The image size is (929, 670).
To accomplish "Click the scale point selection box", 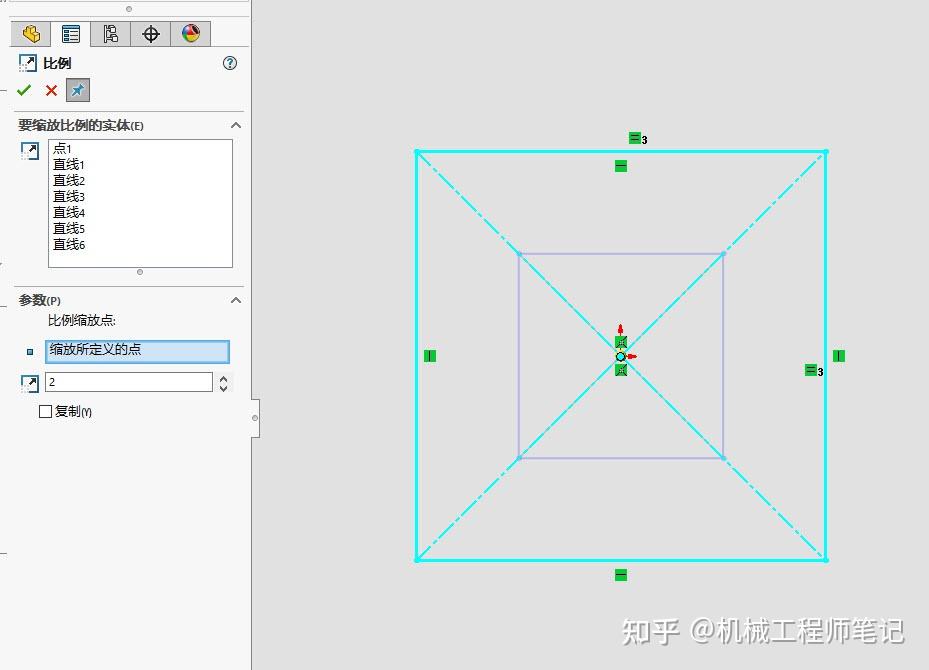I will click(137, 351).
